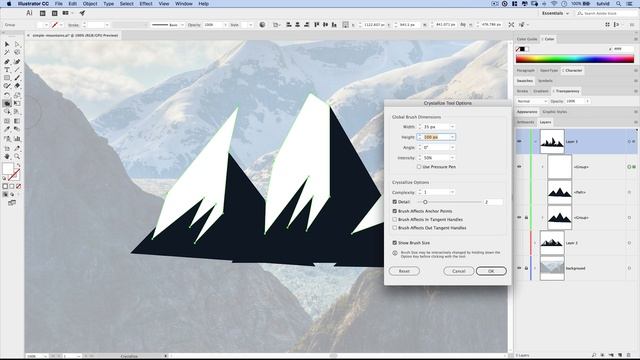Toggle the Detail checkbox

395,202
